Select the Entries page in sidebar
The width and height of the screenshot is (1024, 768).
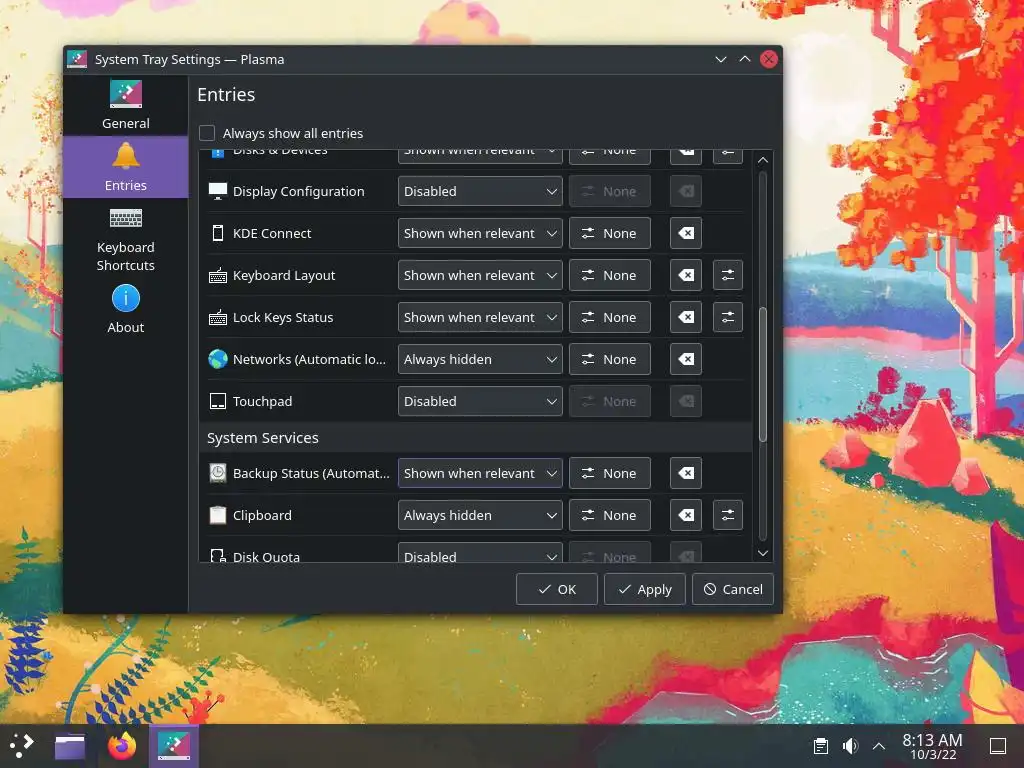(x=125, y=167)
